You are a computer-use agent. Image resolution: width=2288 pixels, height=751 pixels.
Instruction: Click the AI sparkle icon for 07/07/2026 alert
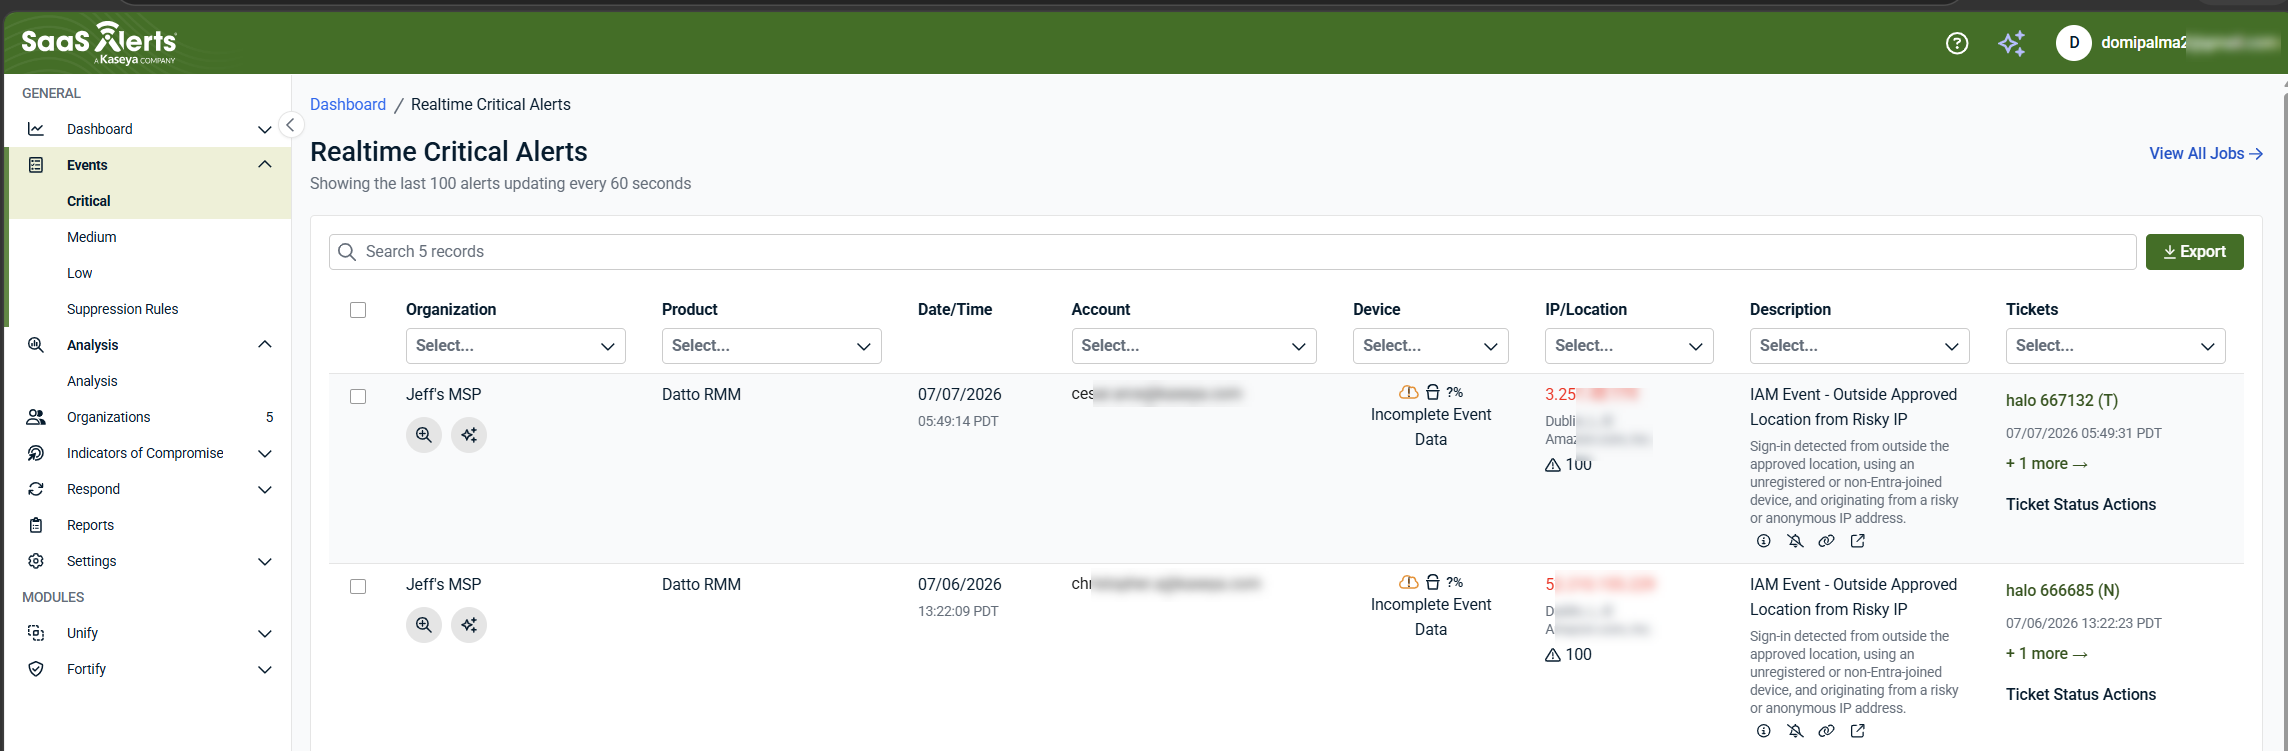[x=469, y=435]
